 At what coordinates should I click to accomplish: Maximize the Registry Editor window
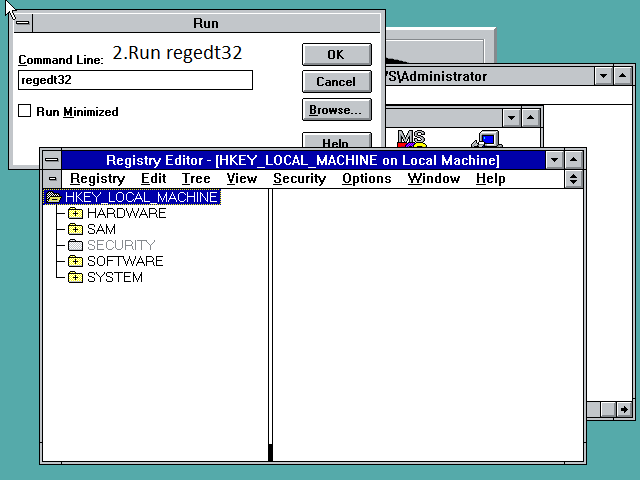point(573,160)
